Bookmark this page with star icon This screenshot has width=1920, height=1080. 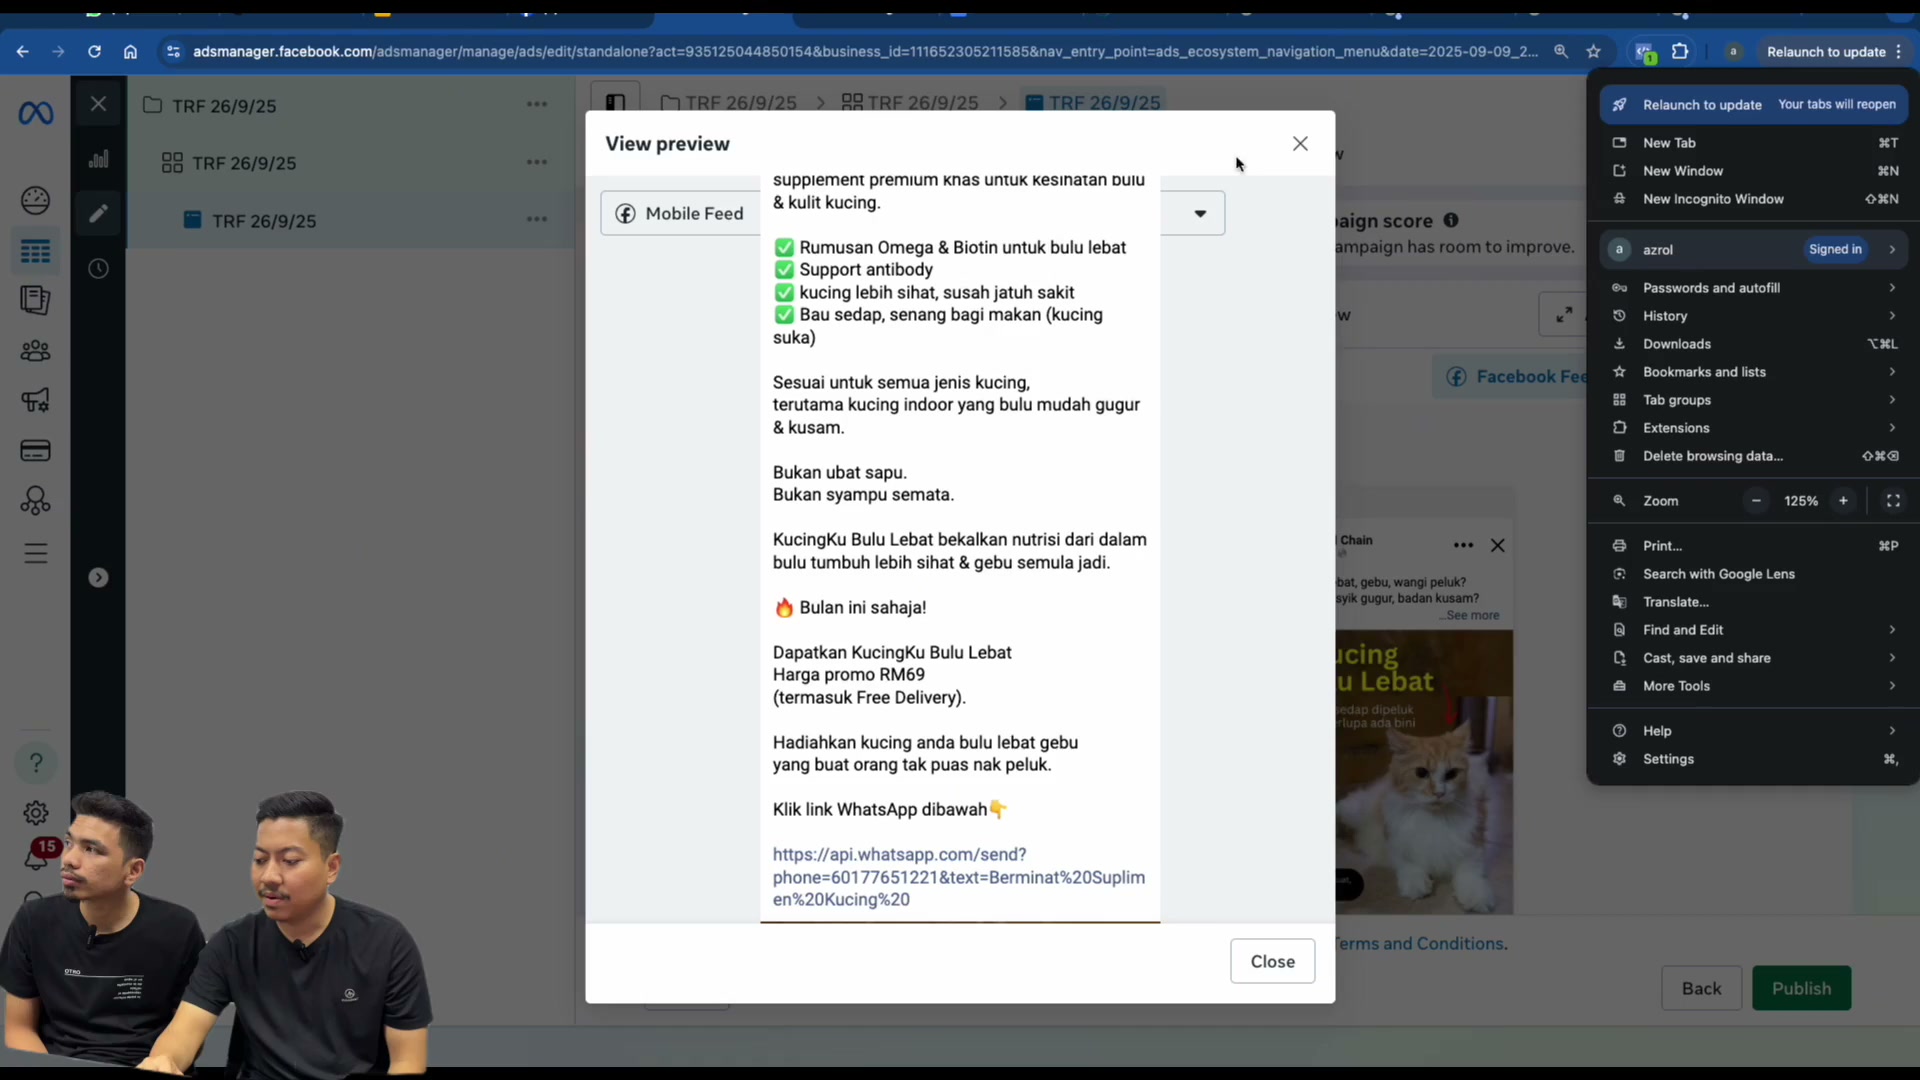[x=1594, y=52]
